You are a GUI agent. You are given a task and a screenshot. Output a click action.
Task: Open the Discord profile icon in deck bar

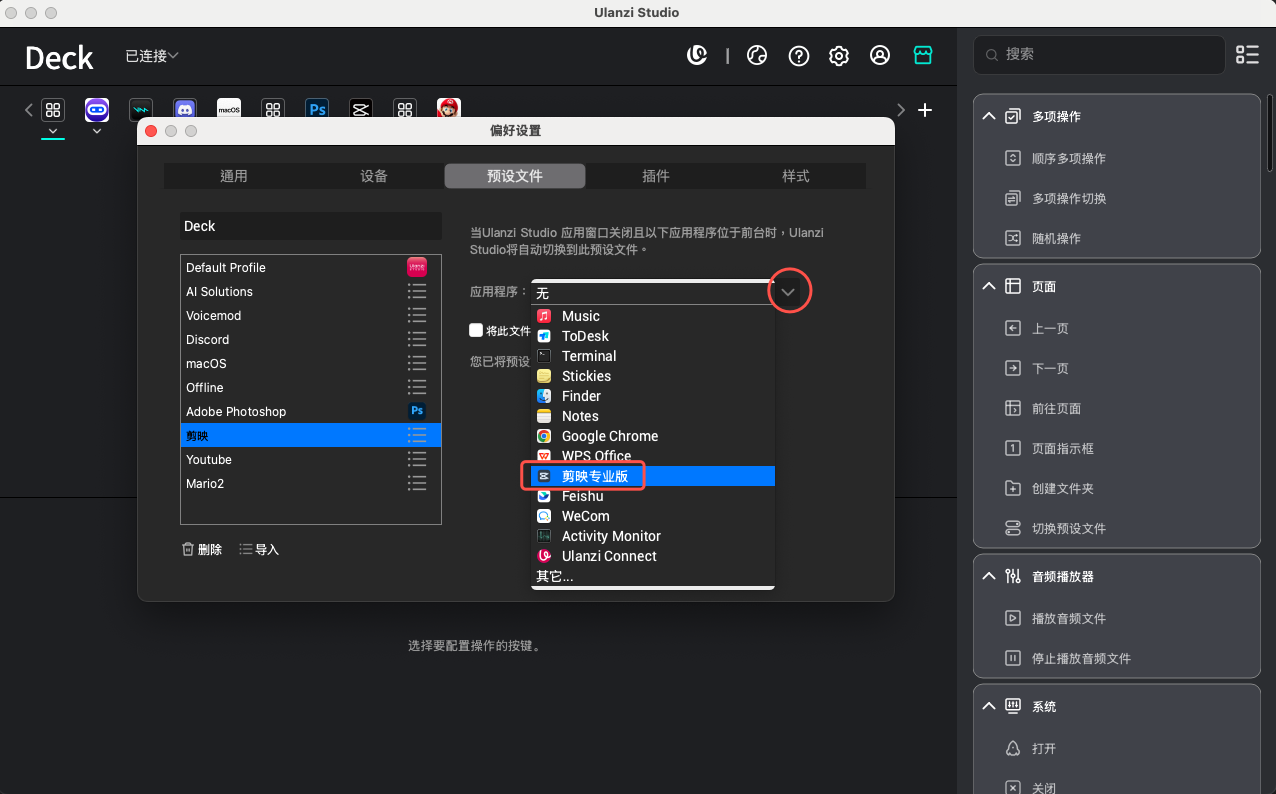[184, 109]
